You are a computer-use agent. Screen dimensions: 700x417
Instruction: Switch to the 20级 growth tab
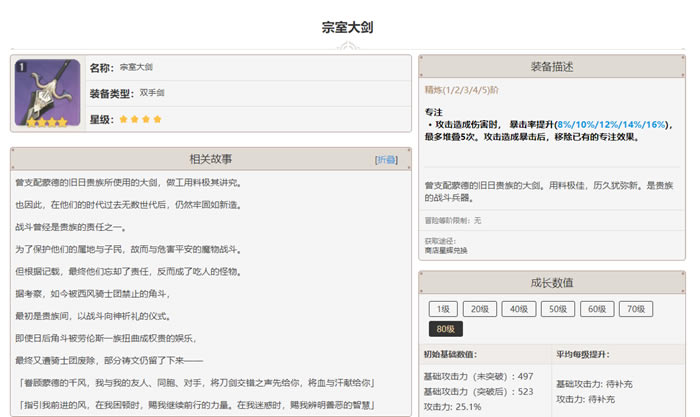480,309
